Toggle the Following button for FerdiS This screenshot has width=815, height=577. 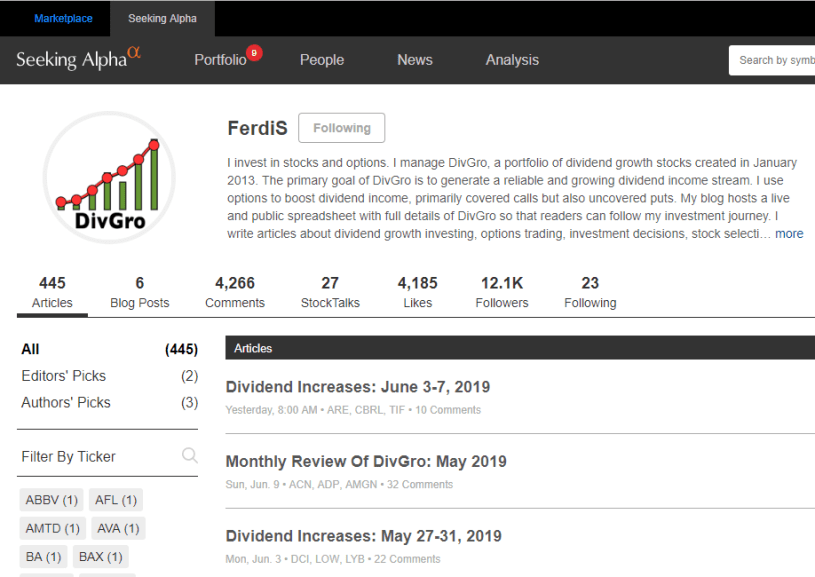tap(341, 128)
